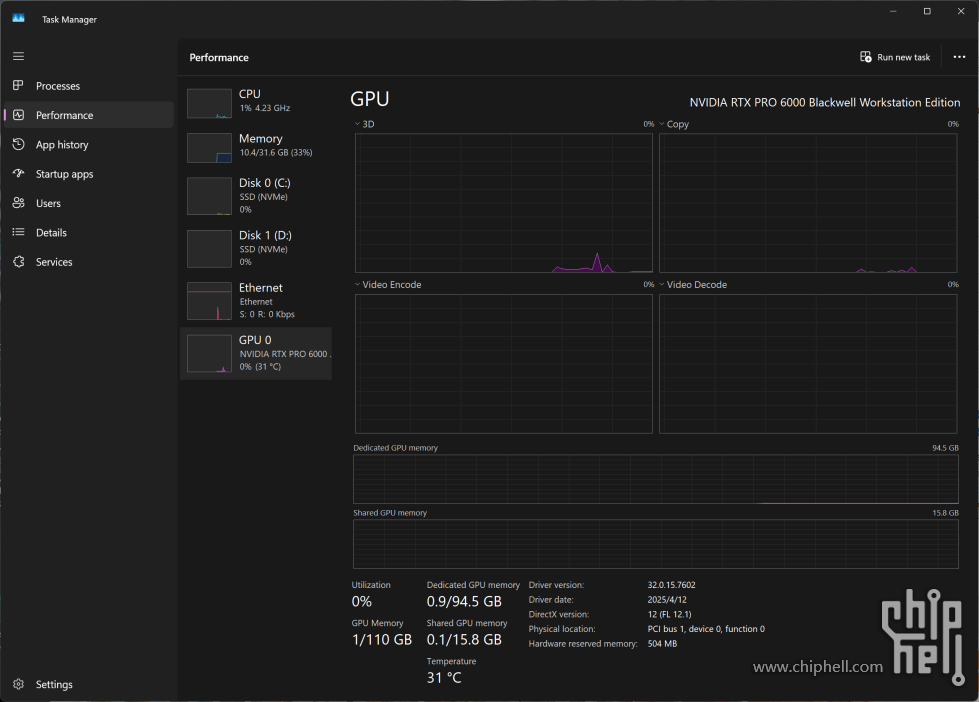Run a new task
The width and height of the screenshot is (979, 702).
(895, 57)
